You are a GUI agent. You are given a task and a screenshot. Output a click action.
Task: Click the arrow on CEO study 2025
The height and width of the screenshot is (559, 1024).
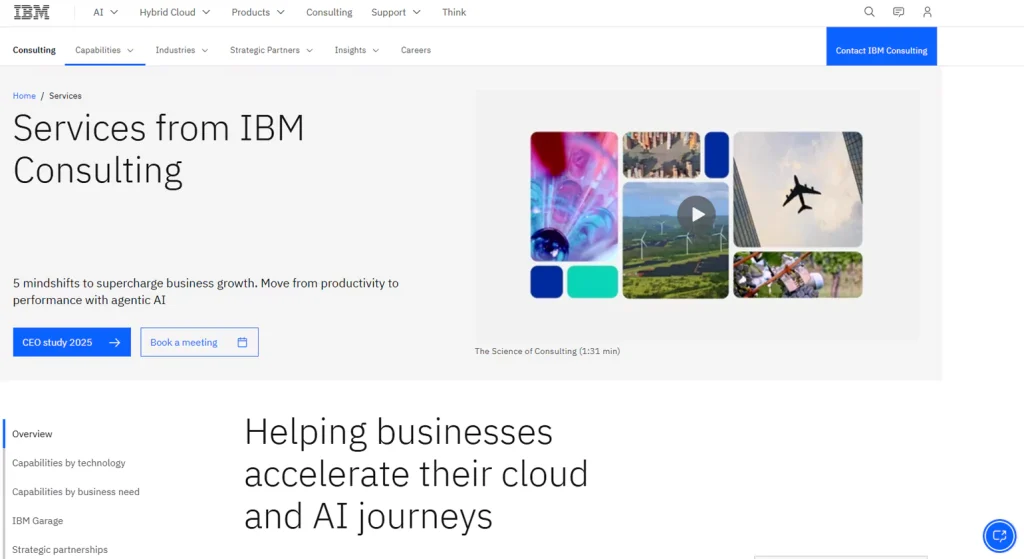point(115,342)
